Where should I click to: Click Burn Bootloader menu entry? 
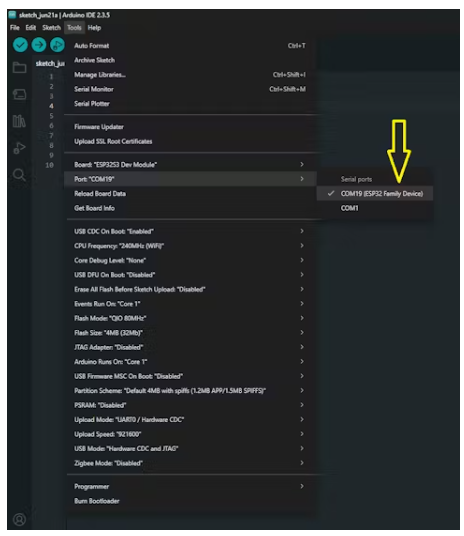click(190, 501)
